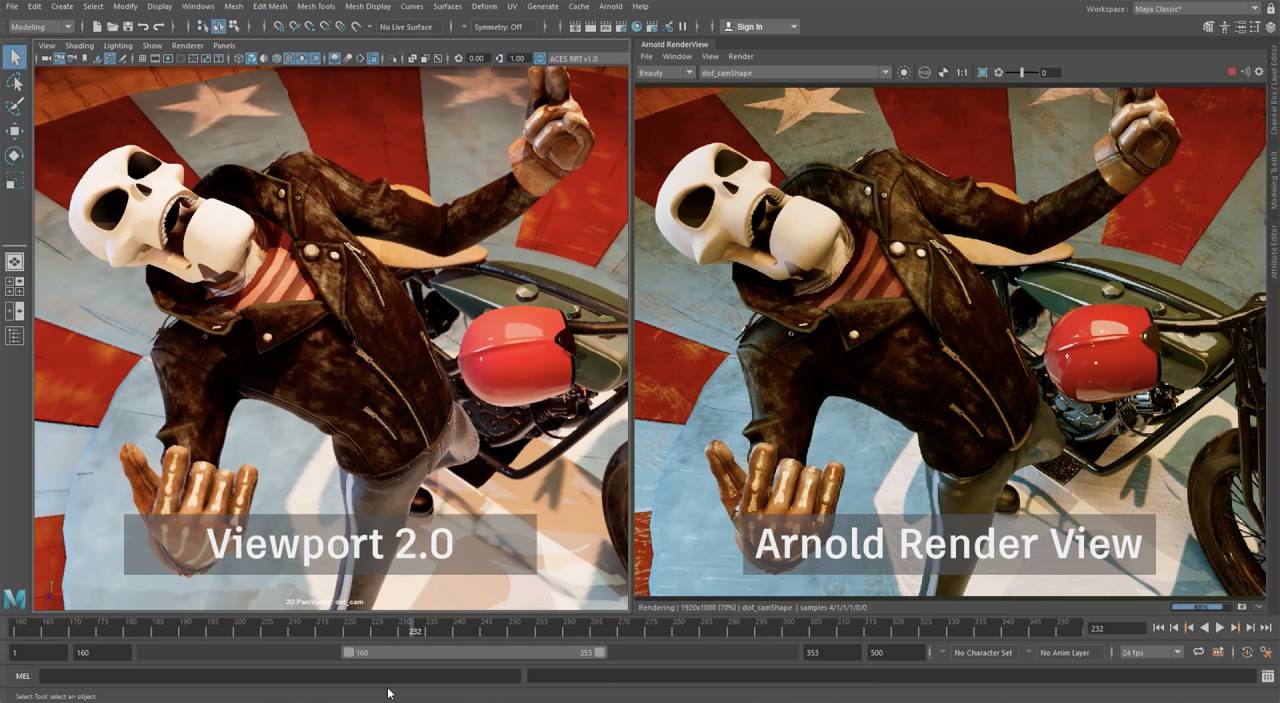Select the Select Tool in the left toolbox
The image size is (1280, 703).
(x=14, y=57)
